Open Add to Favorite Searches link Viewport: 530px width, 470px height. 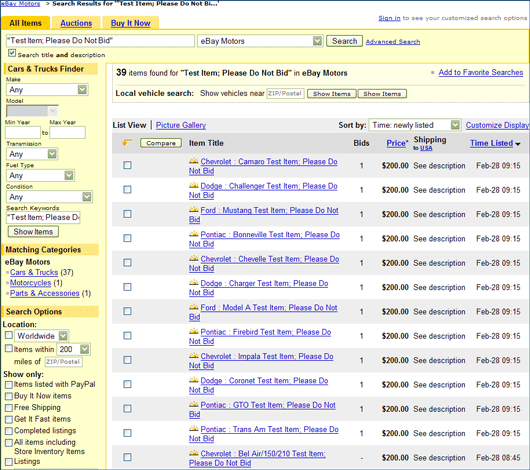click(x=481, y=72)
